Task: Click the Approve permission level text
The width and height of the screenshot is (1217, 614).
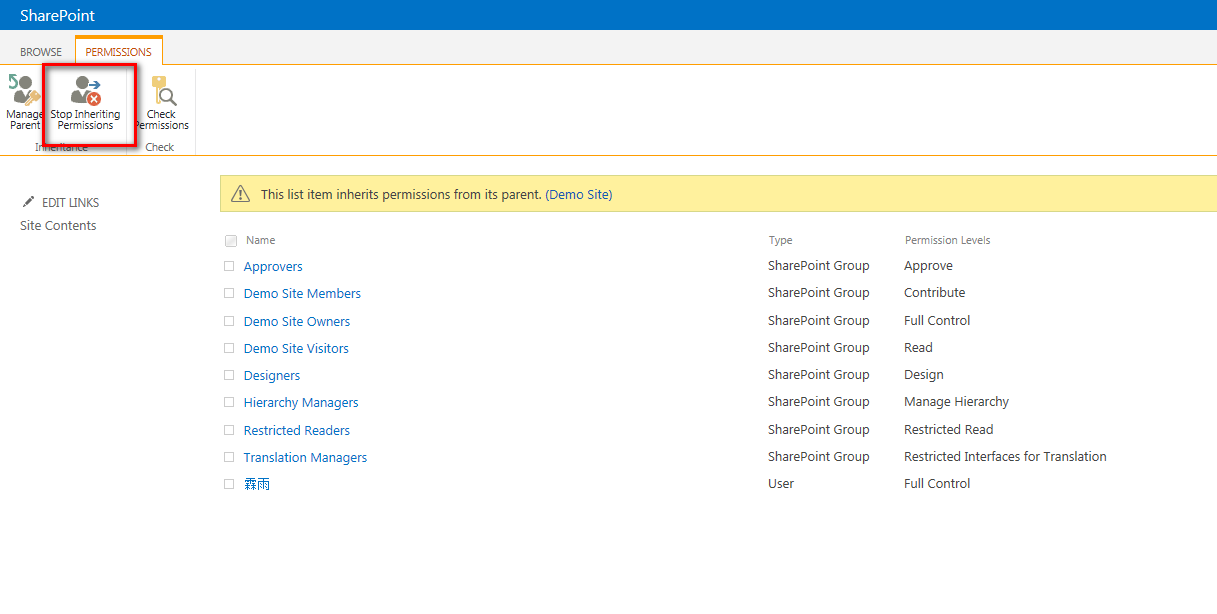Action: pyautogui.click(x=928, y=265)
